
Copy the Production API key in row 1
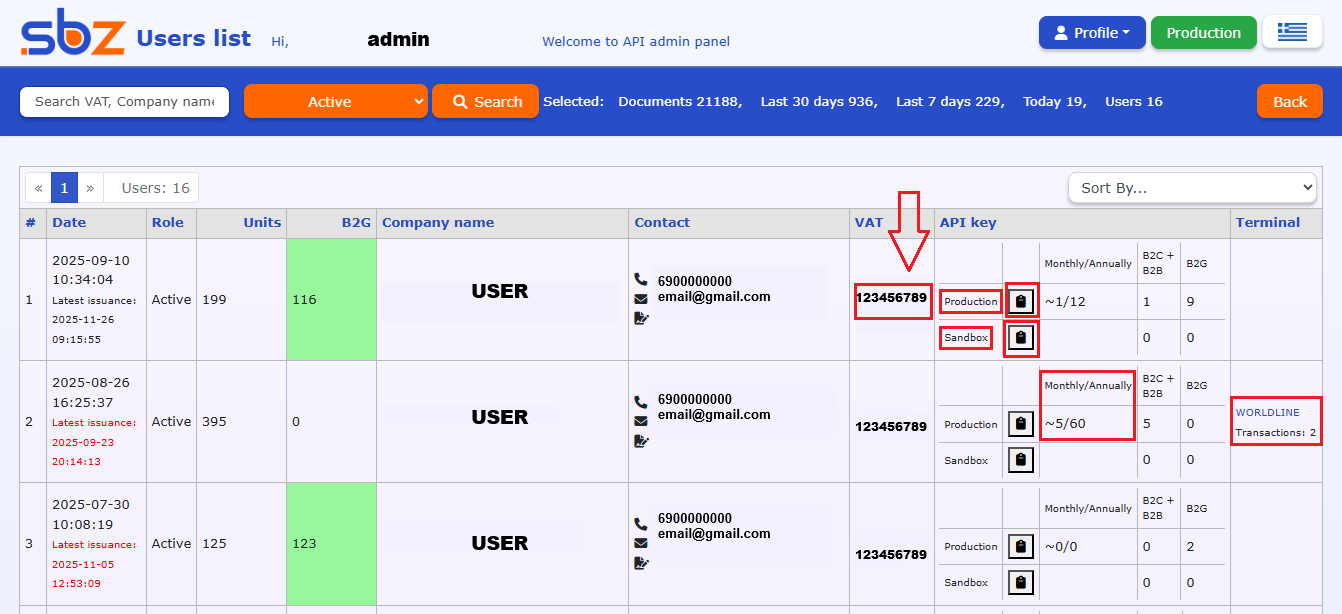pyautogui.click(x=1020, y=301)
